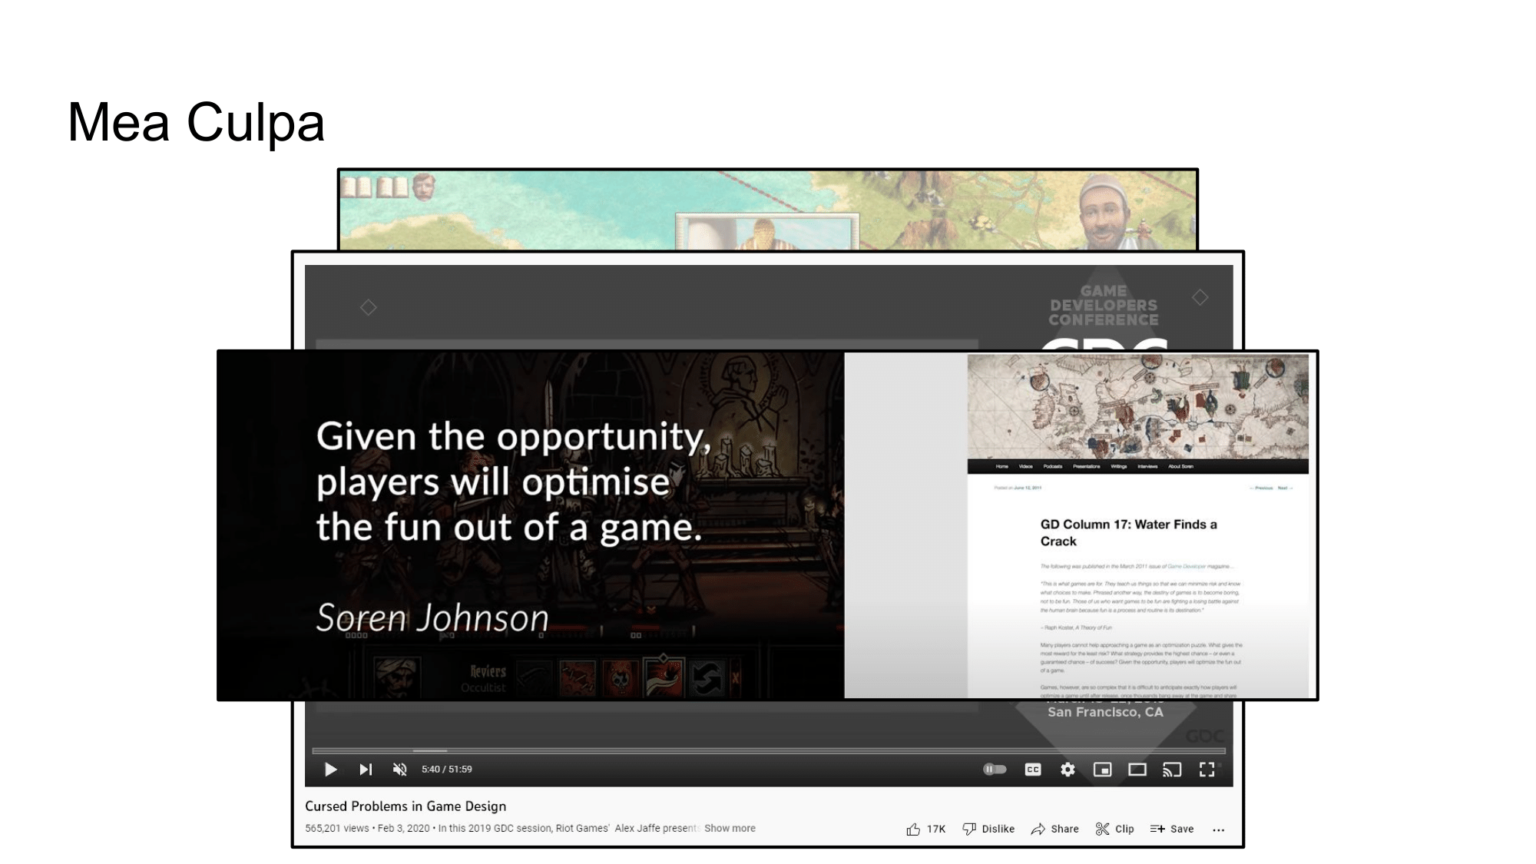Screen dimensions: 1536x864
Task: Play the video
Action: coord(330,769)
